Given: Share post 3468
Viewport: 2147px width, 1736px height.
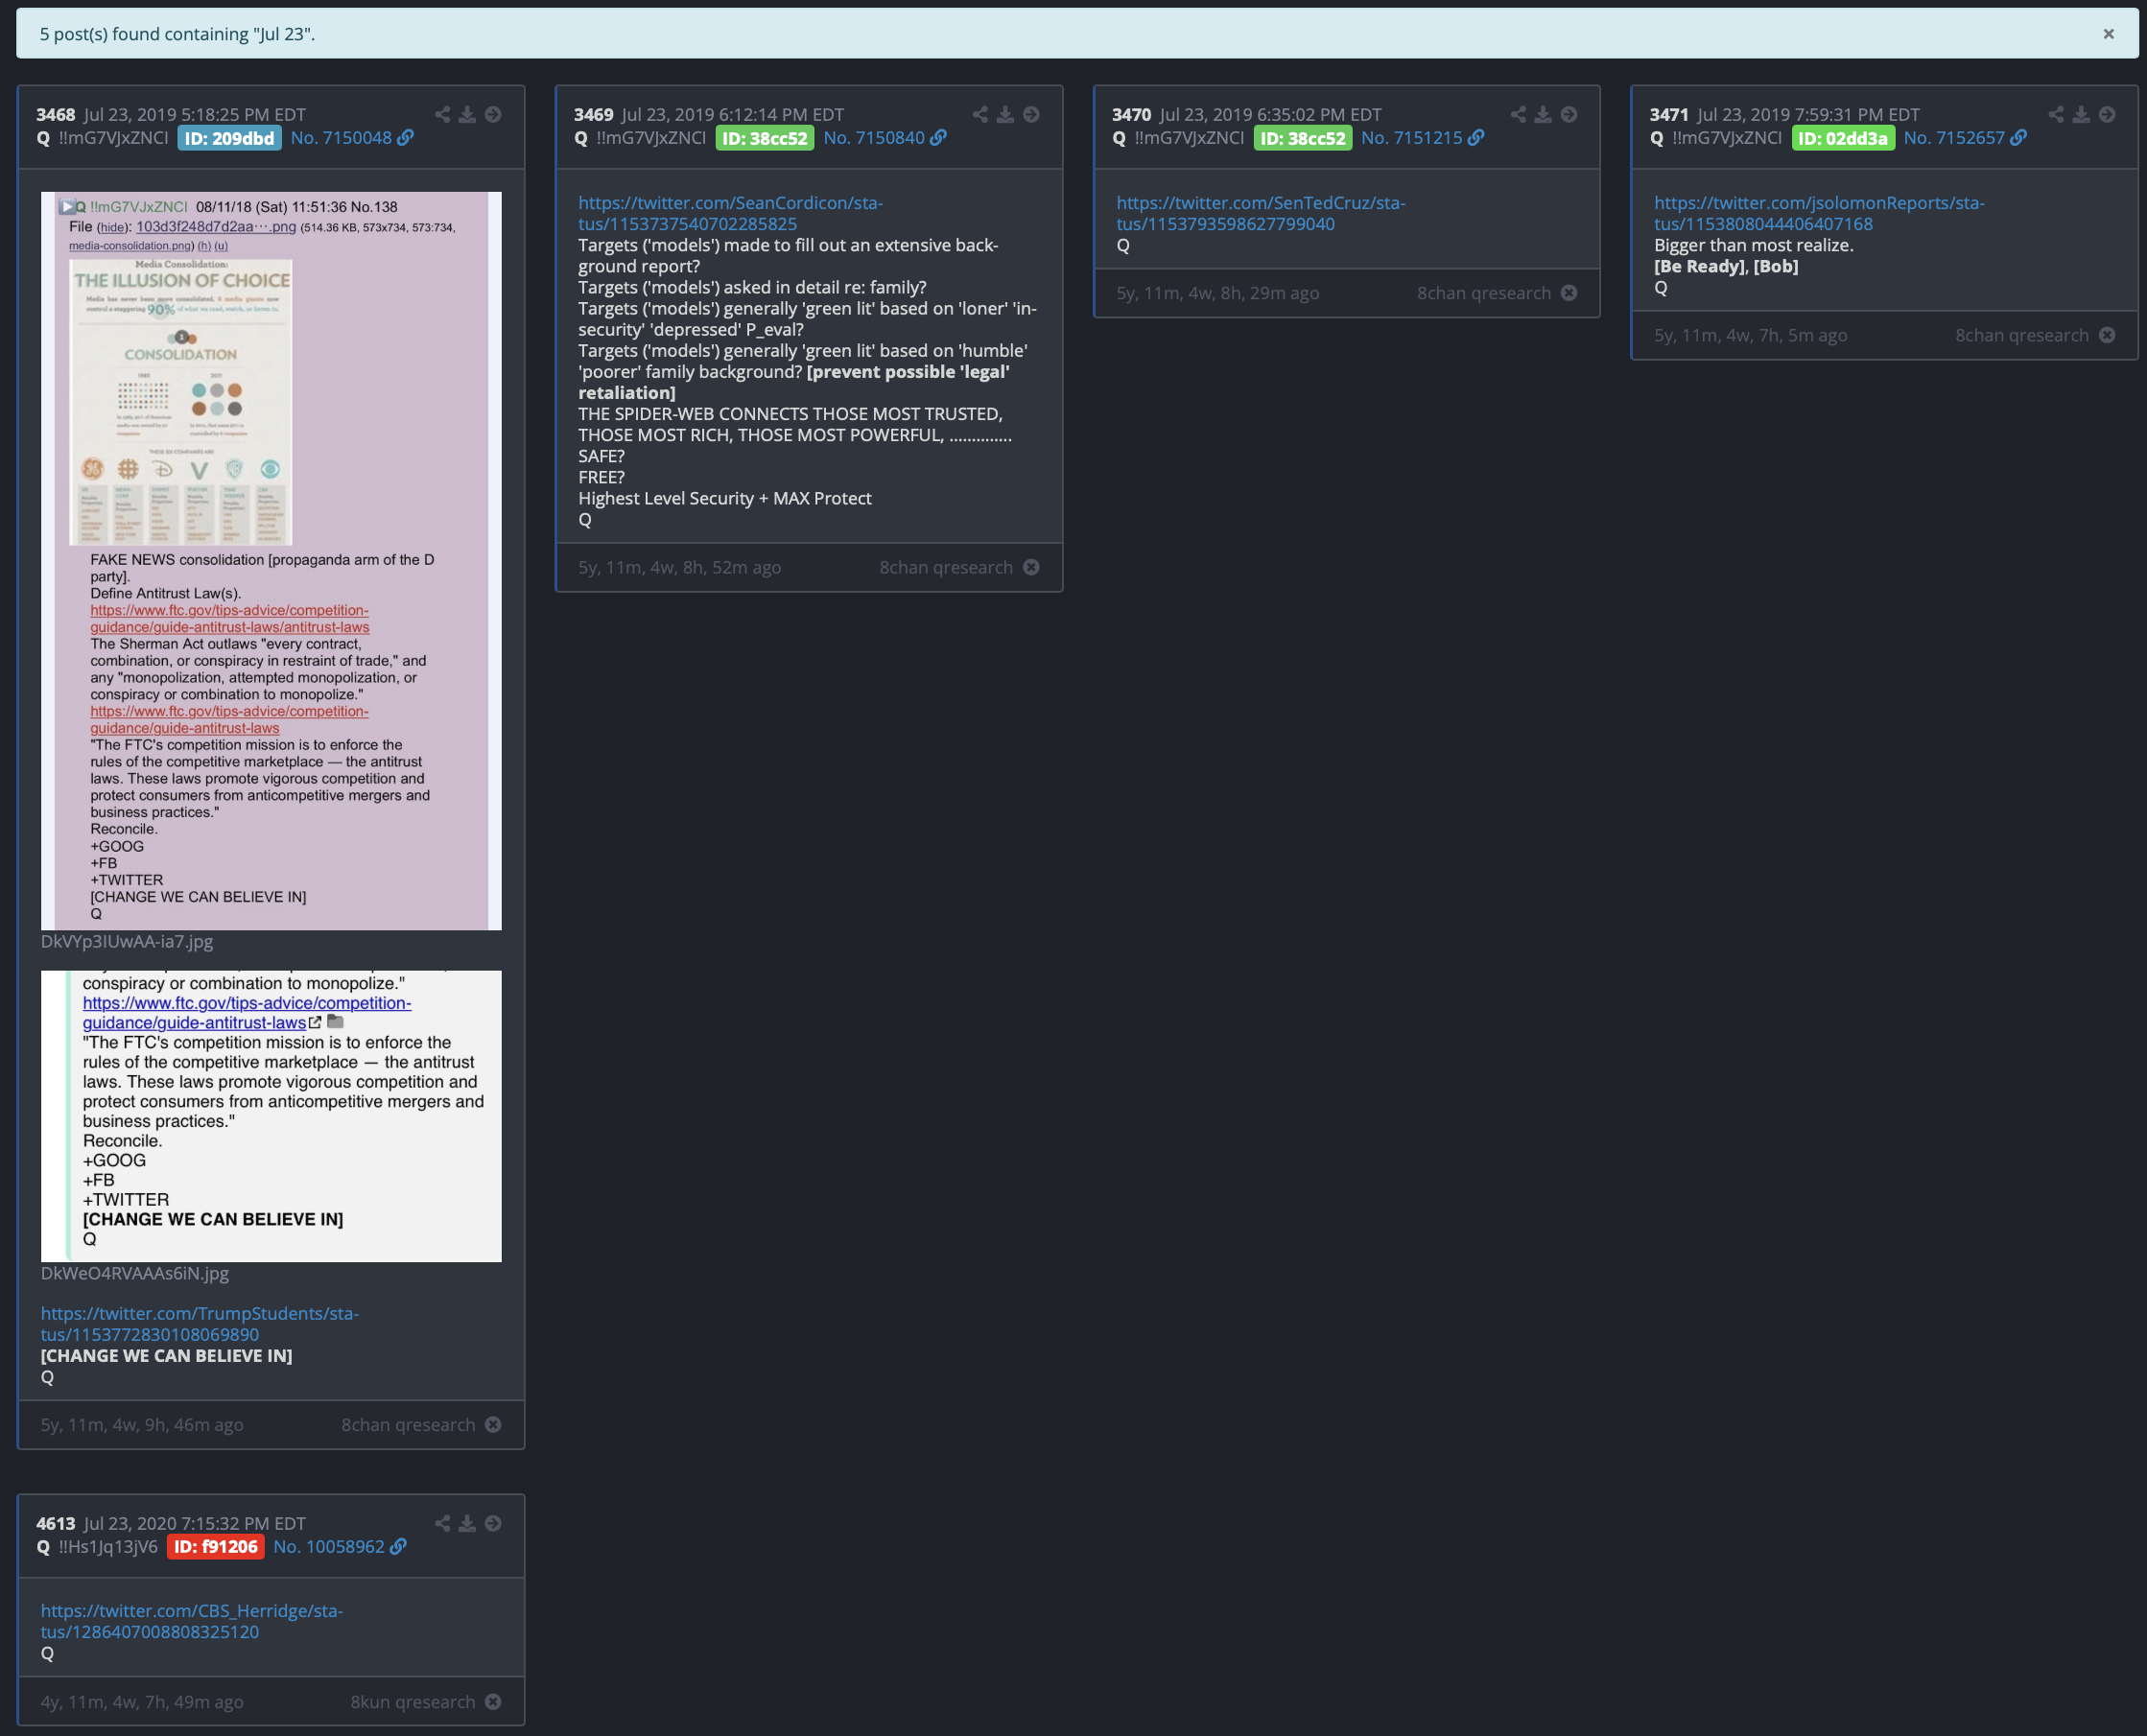Looking at the screenshot, I should pos(442,114).
